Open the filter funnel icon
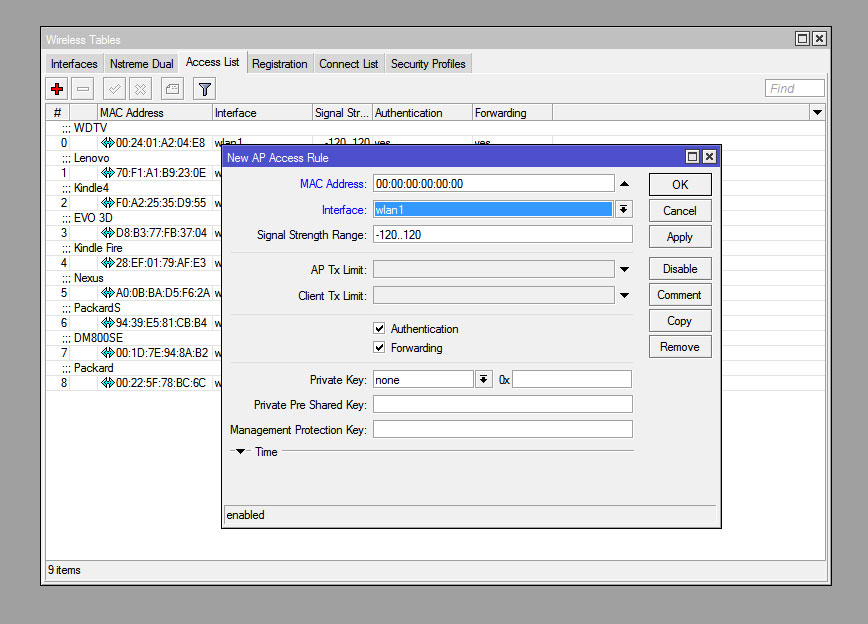 (204, 89)
